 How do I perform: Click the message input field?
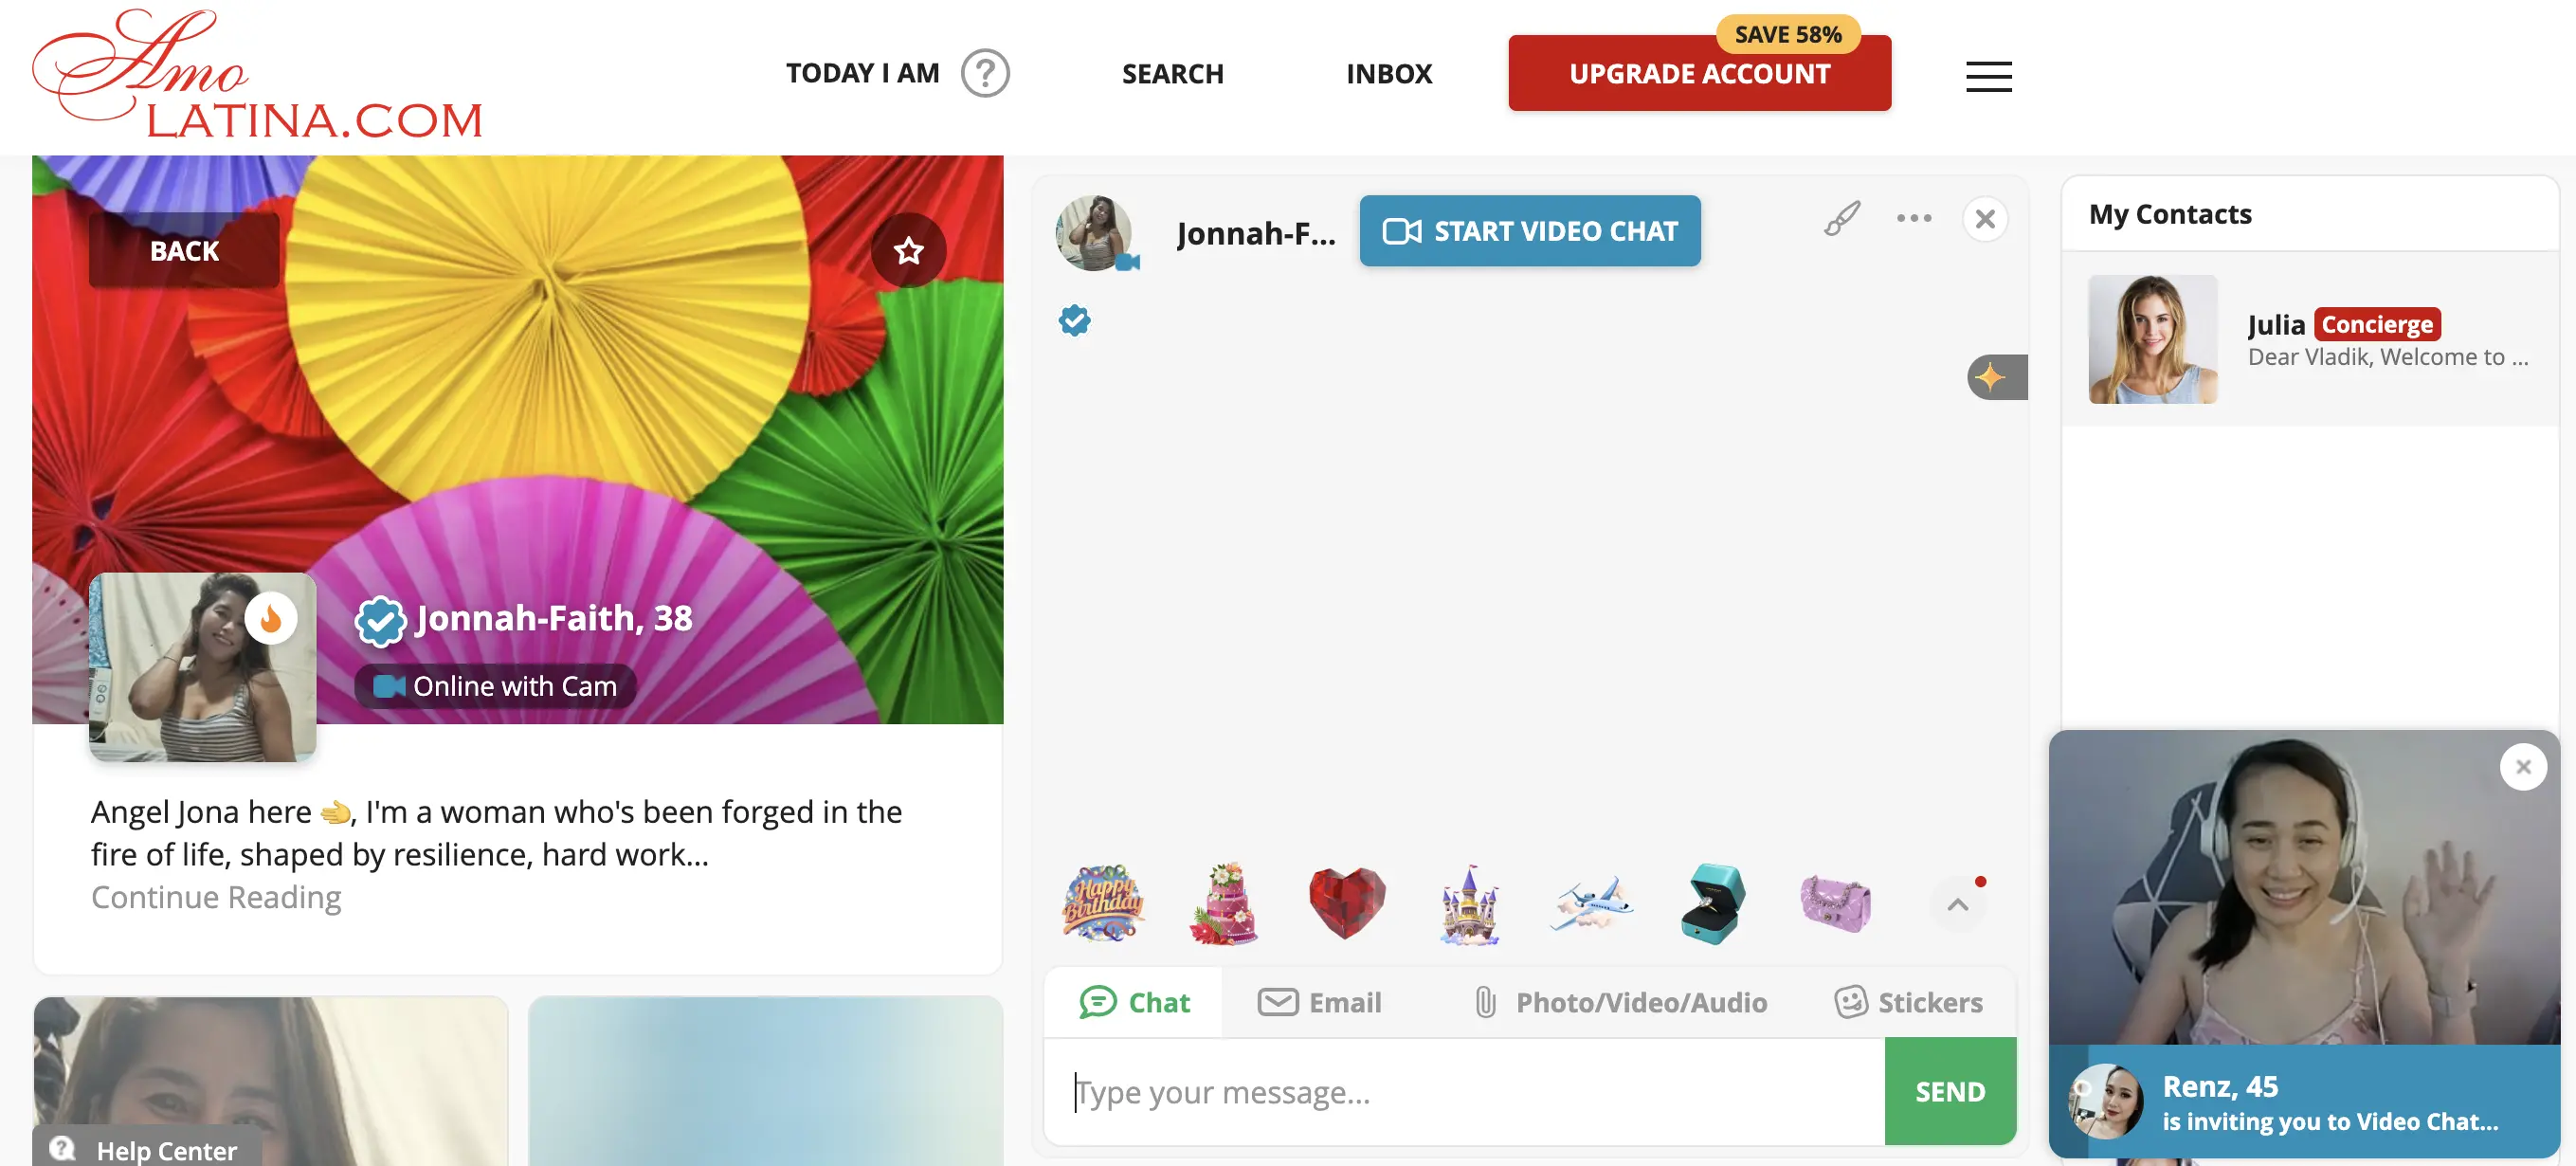(x=1464, y=1091)
